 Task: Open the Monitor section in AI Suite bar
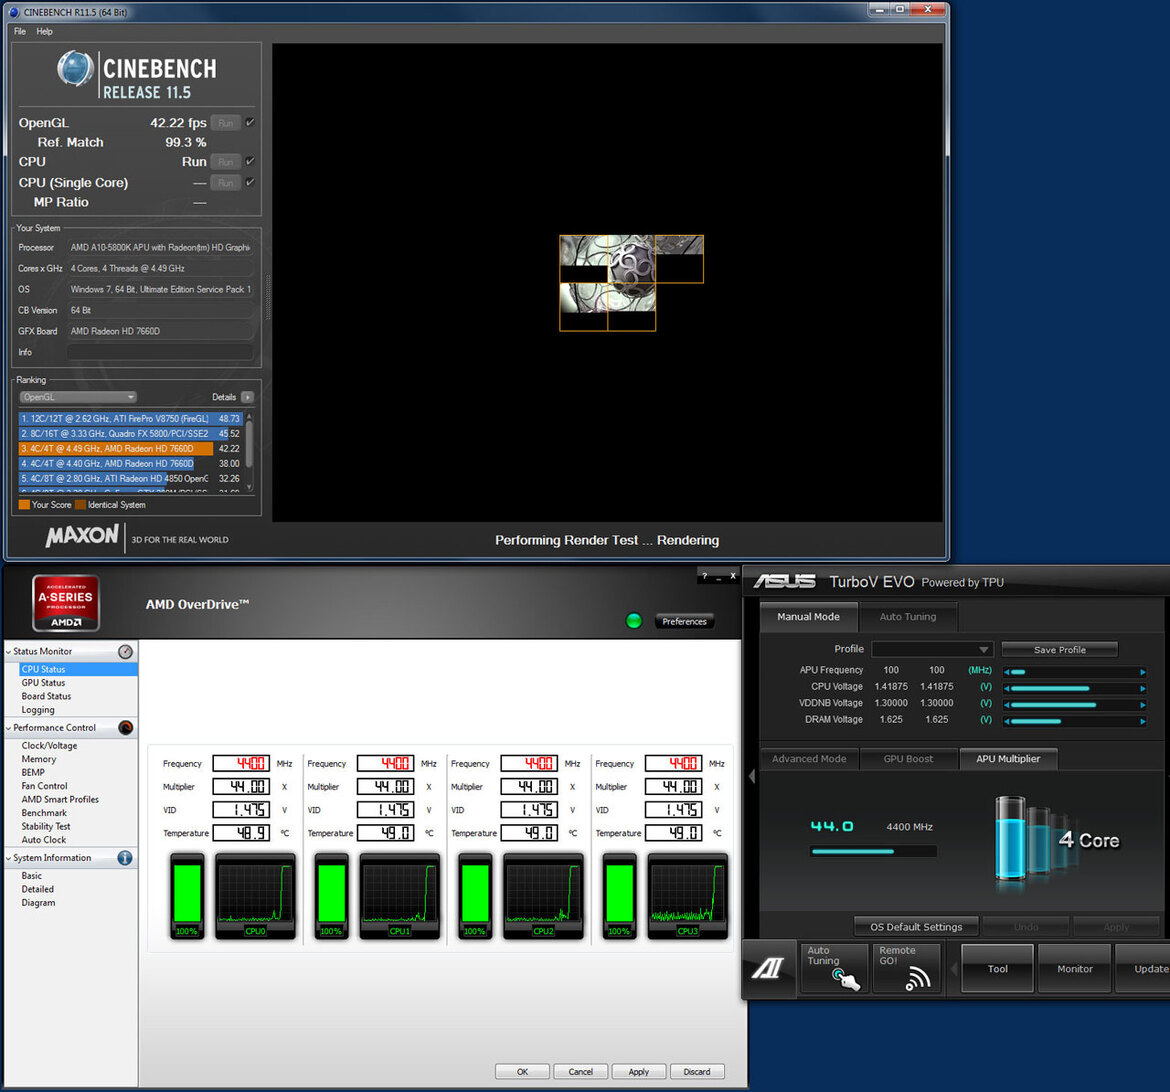pos(1074,969)
